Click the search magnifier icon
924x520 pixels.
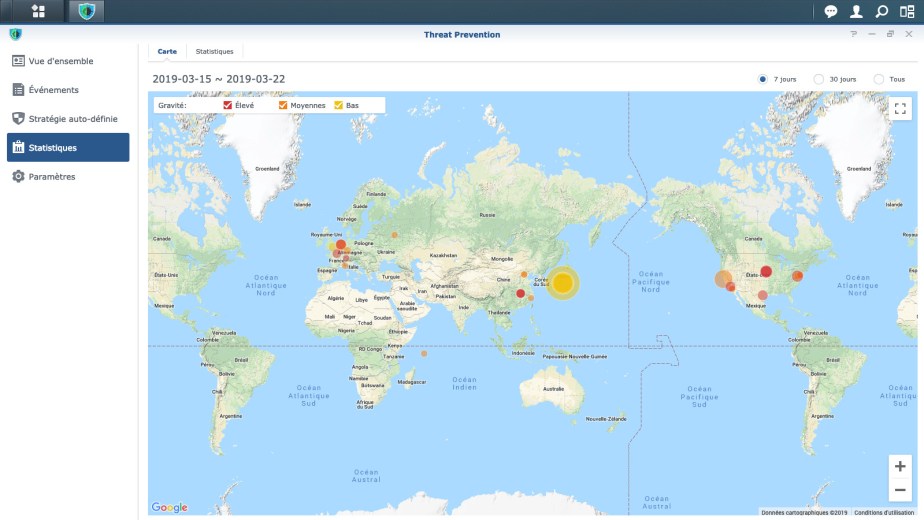click(x=881, y=12)
